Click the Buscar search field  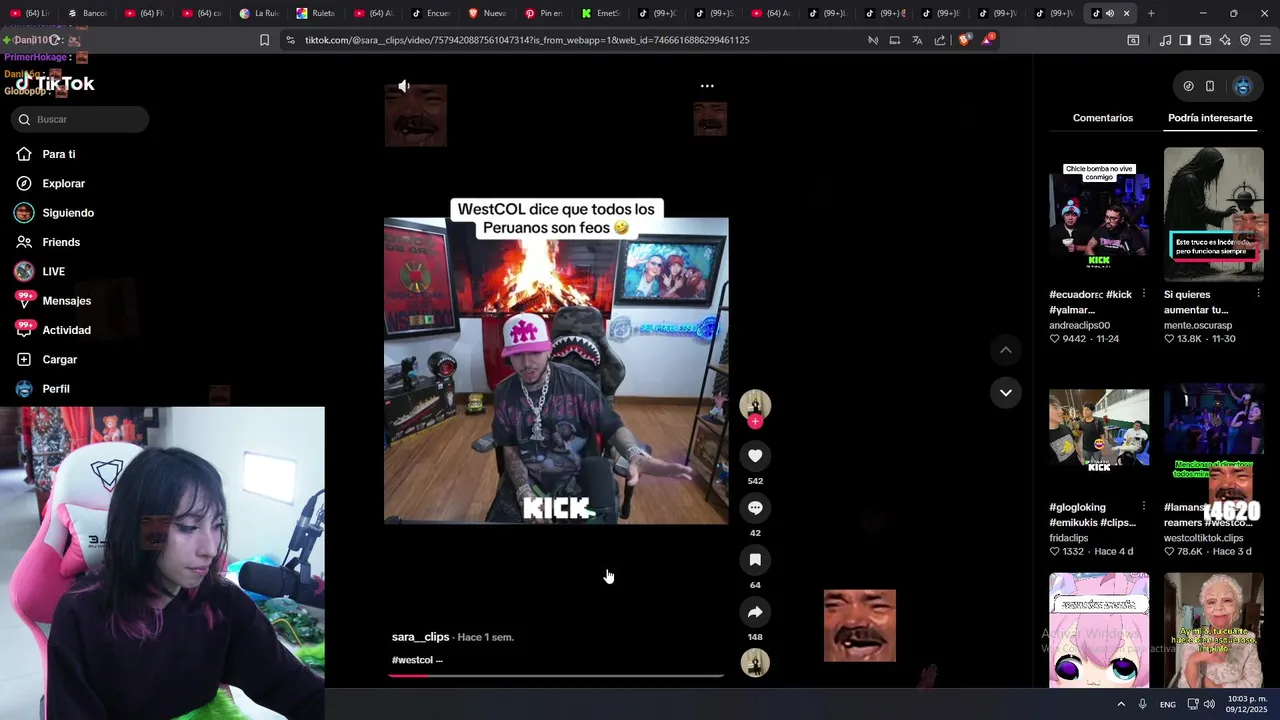(80, 119)
